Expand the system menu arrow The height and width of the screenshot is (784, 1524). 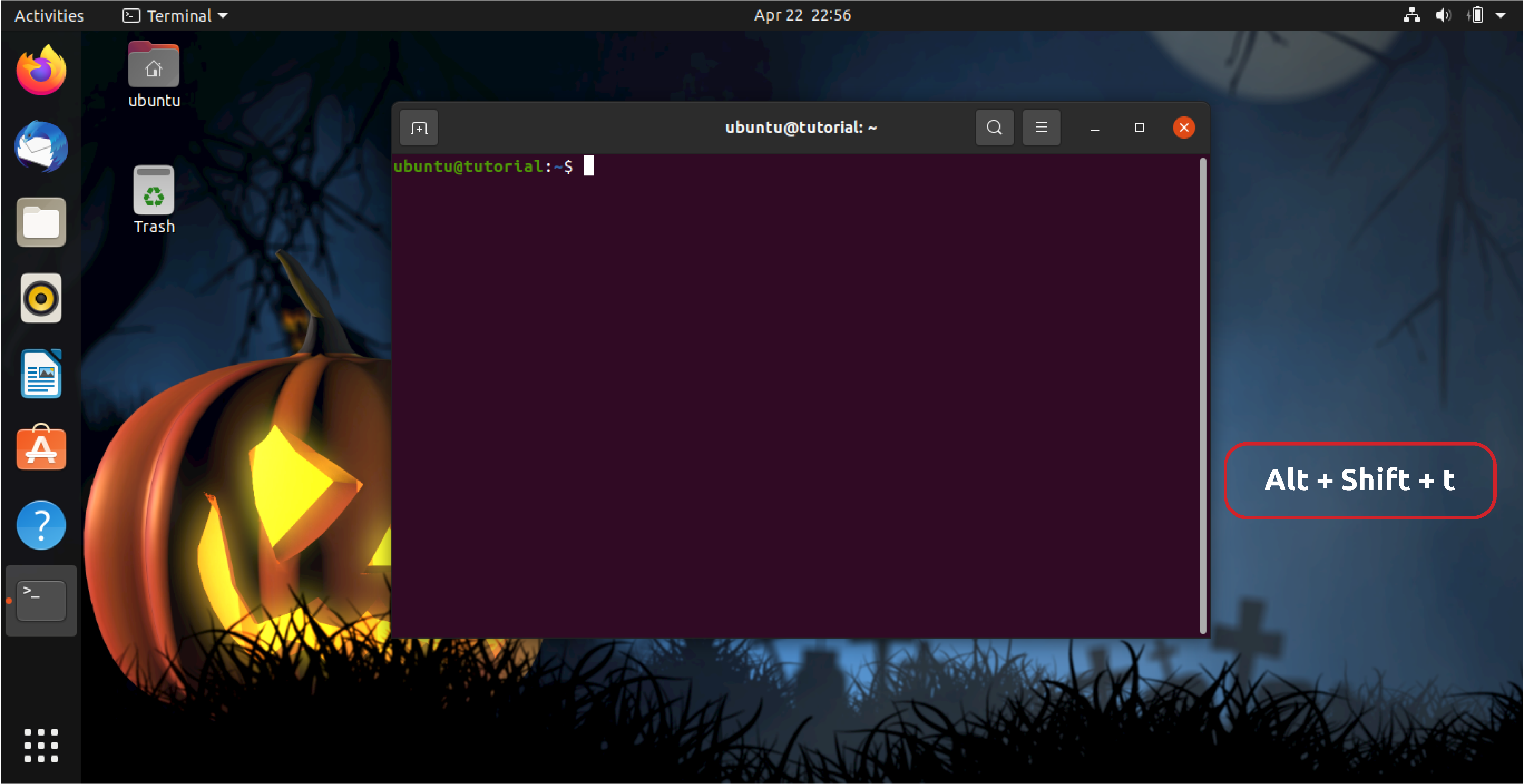(1500, 15)
